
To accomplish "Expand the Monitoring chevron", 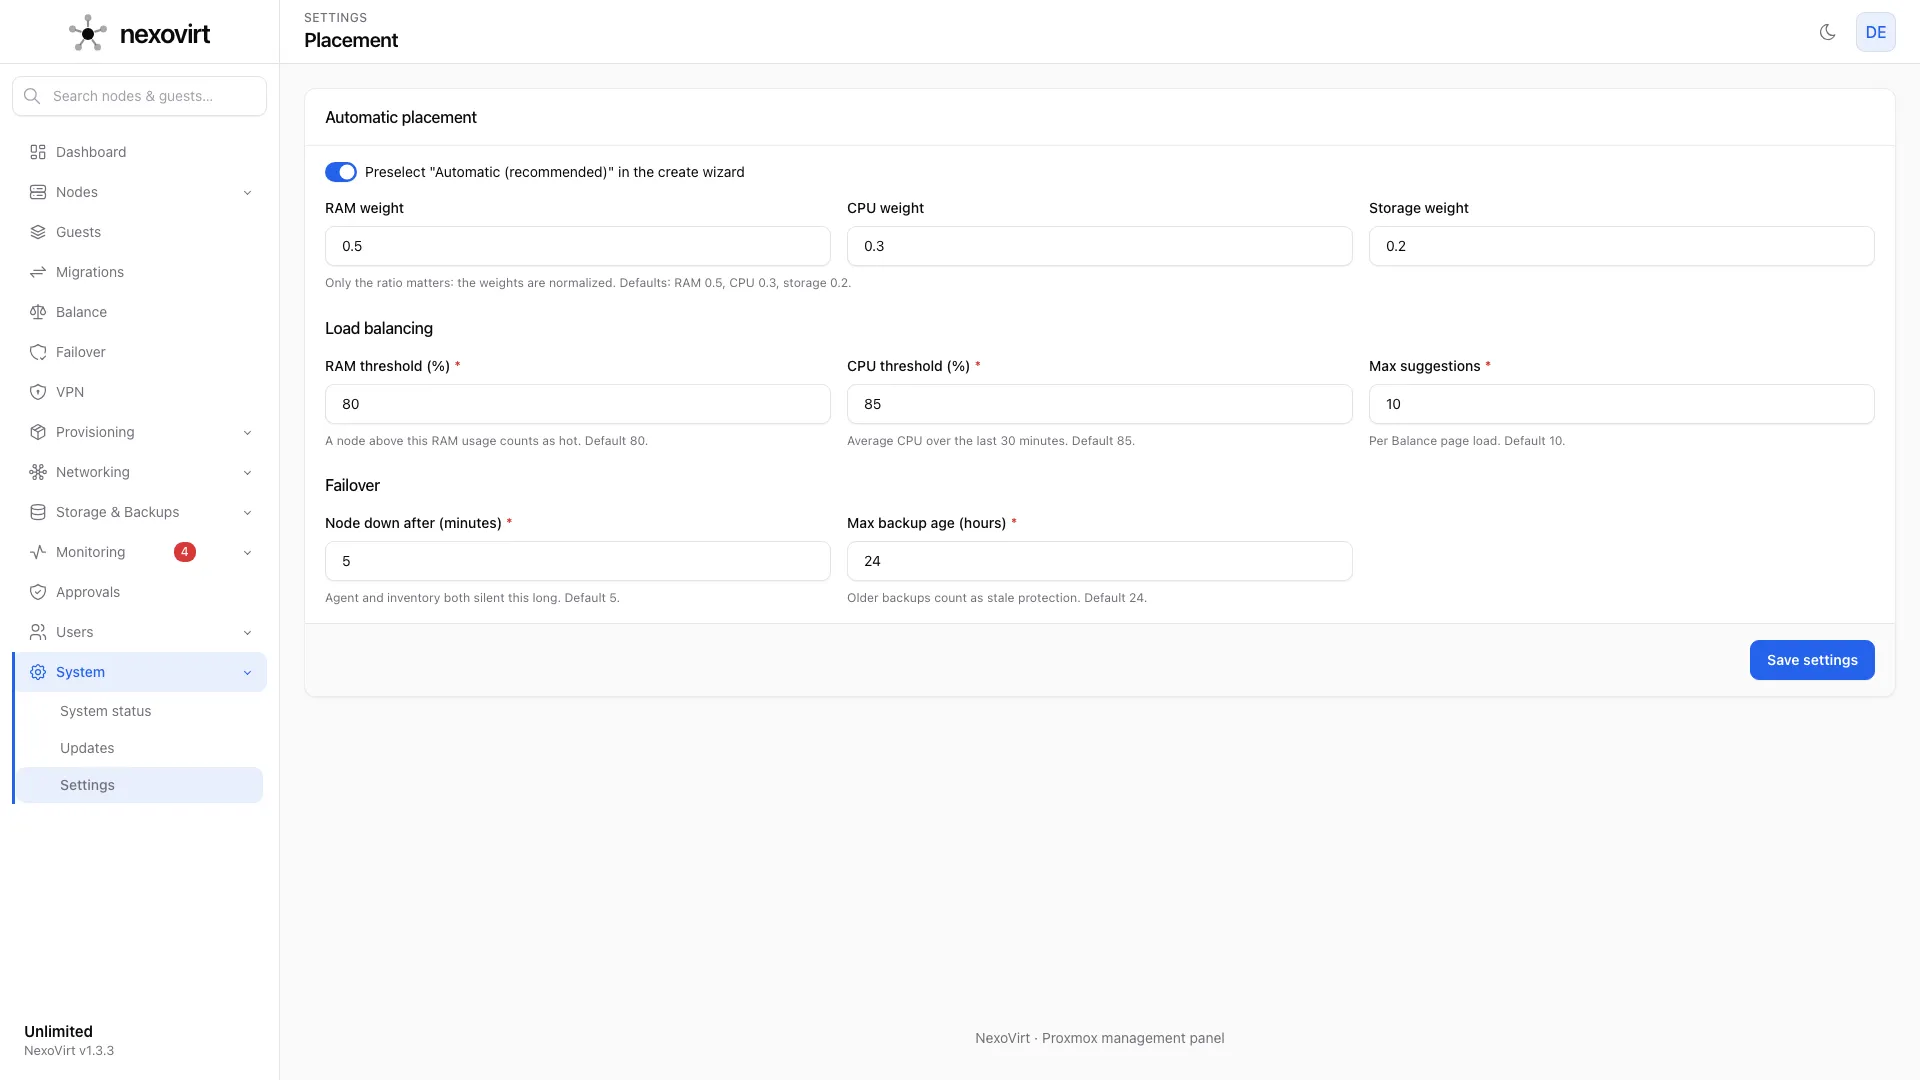I will pyautogui.click(x=247, y=552).
